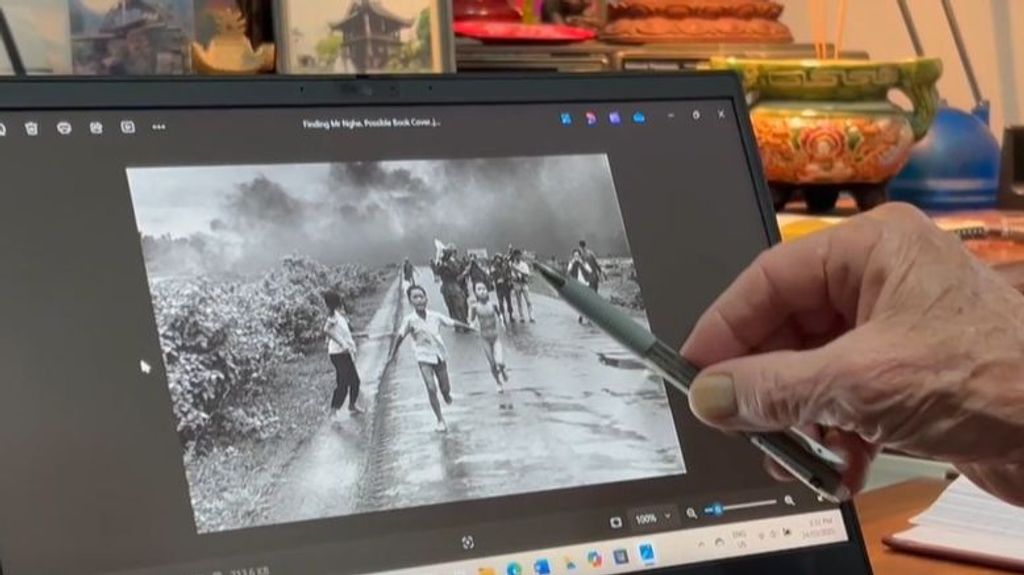
Task: Click the slideshow play icon in toolbar
Action: pos(128,127)
